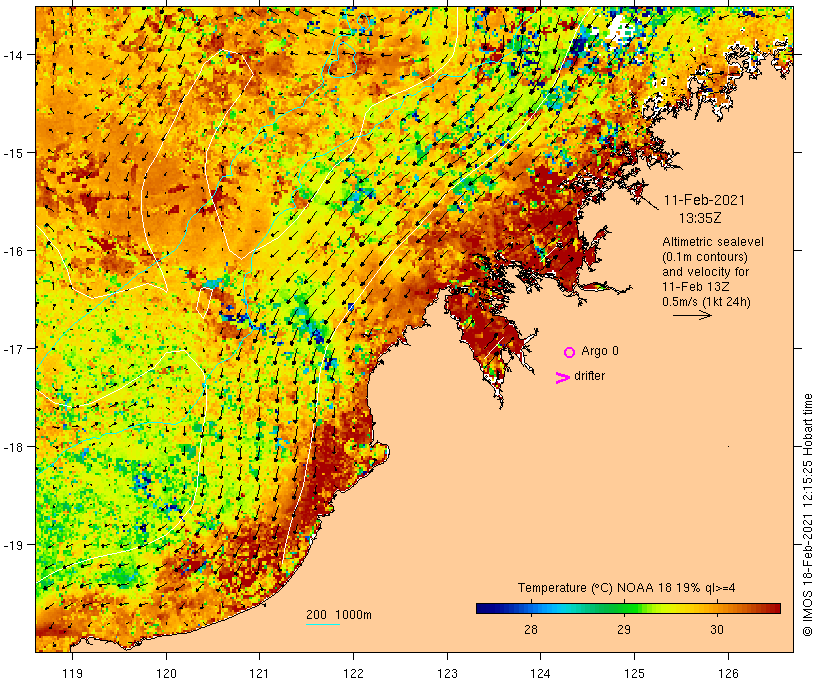Viewport: 820px width, 680px height.
Task: Click the 'and velocity for' text line
Action: coord(705,272)
